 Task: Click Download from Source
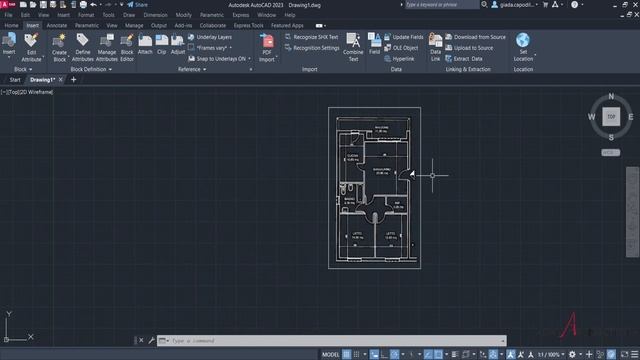pos(475,37)
